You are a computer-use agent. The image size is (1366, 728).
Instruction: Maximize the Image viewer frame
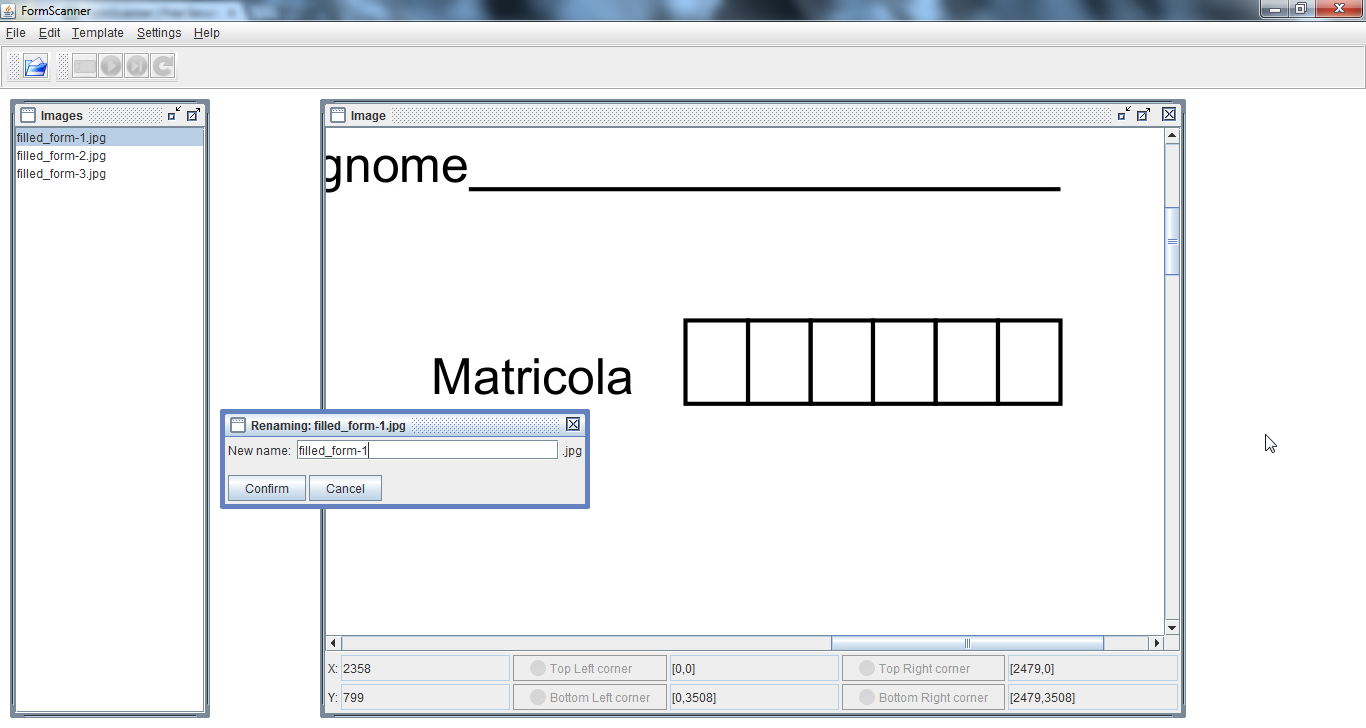point(1143,115)
